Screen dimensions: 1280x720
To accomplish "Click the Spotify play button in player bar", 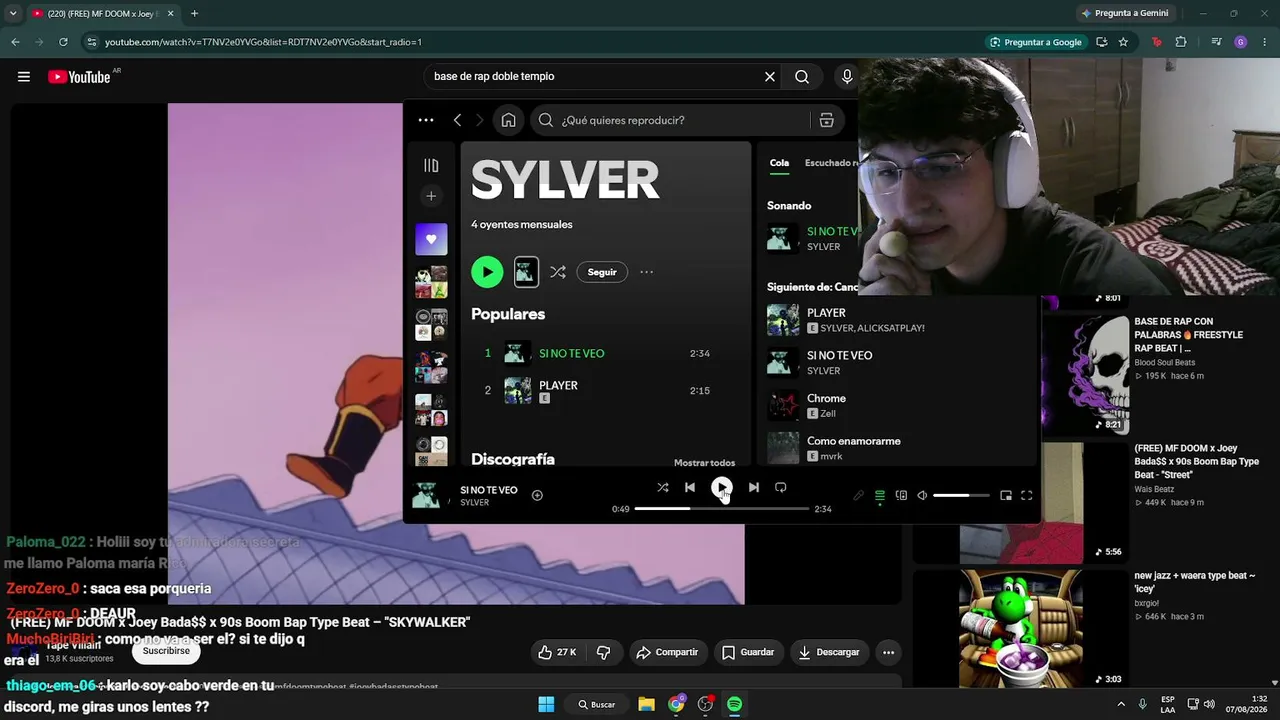I will (x=721, y=487).
